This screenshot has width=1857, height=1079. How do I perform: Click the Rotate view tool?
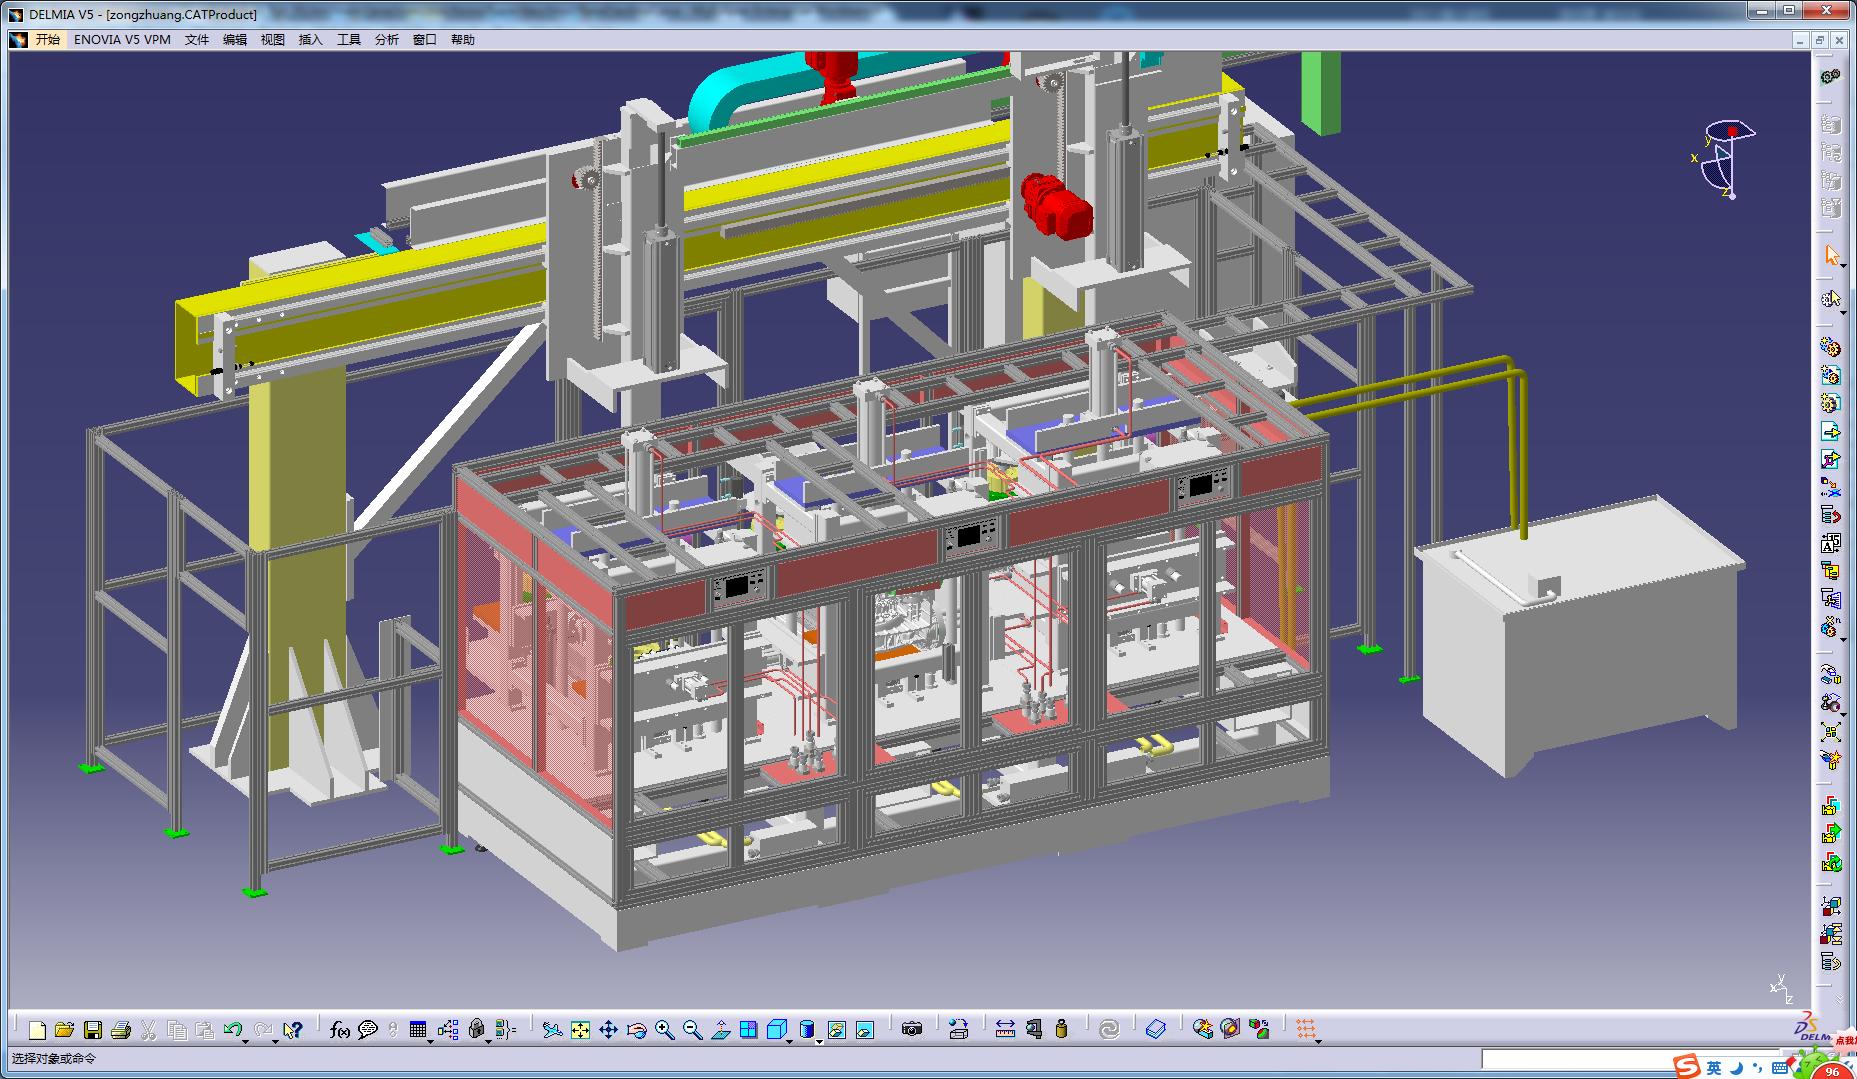pyautogui.click(x=636, y=1030)
